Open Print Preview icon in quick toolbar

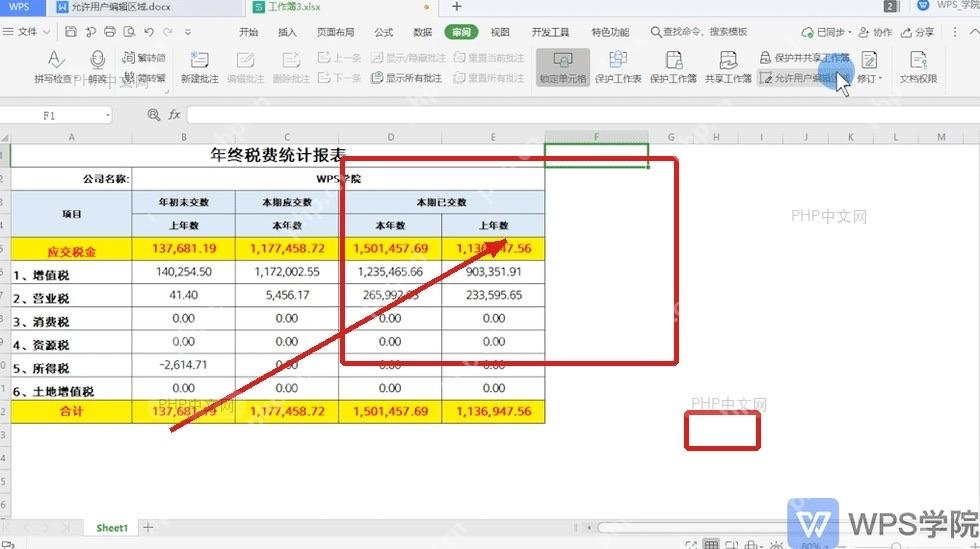coord(129,31)
